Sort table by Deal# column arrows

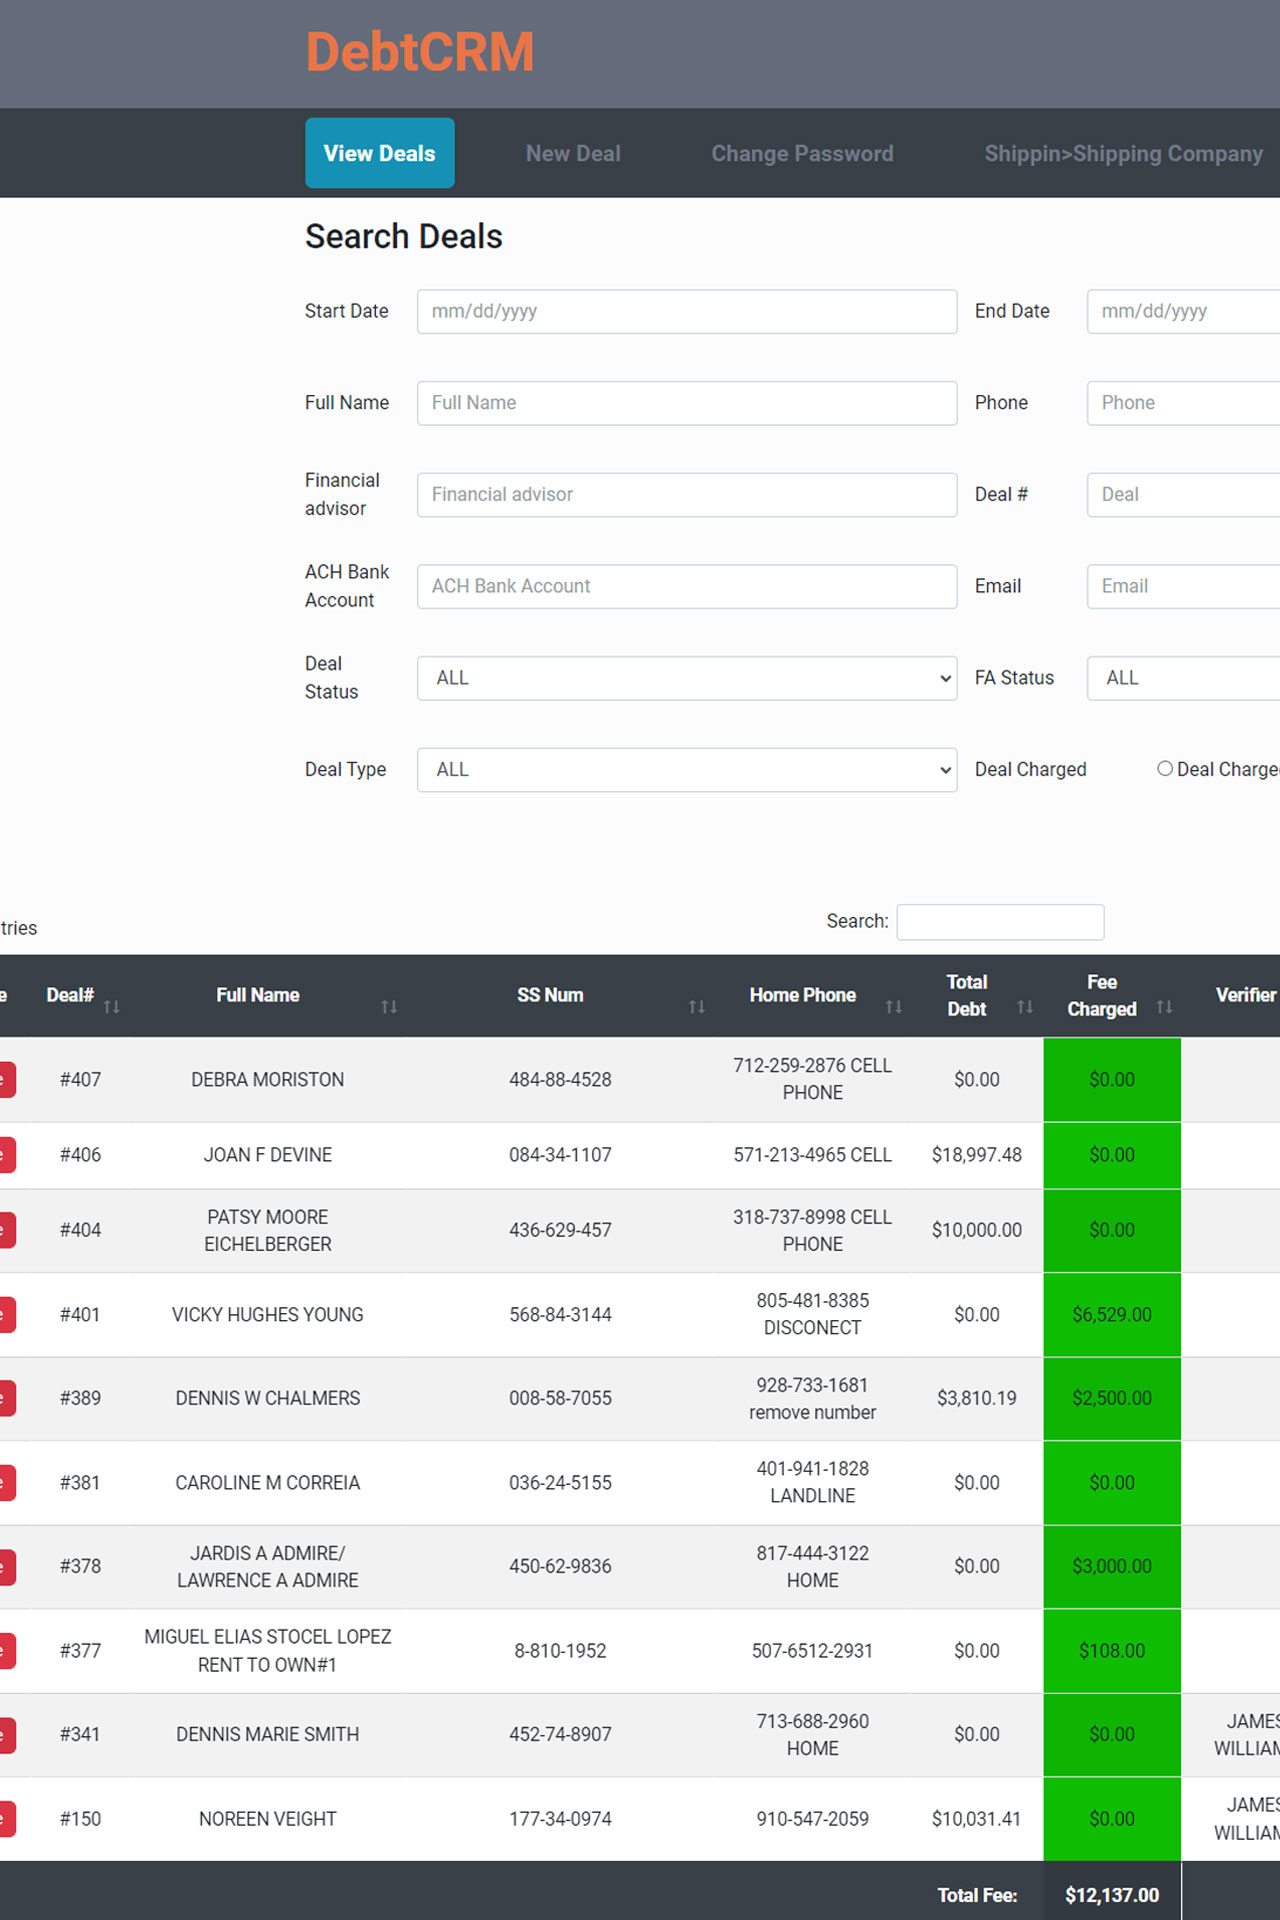112,1006
